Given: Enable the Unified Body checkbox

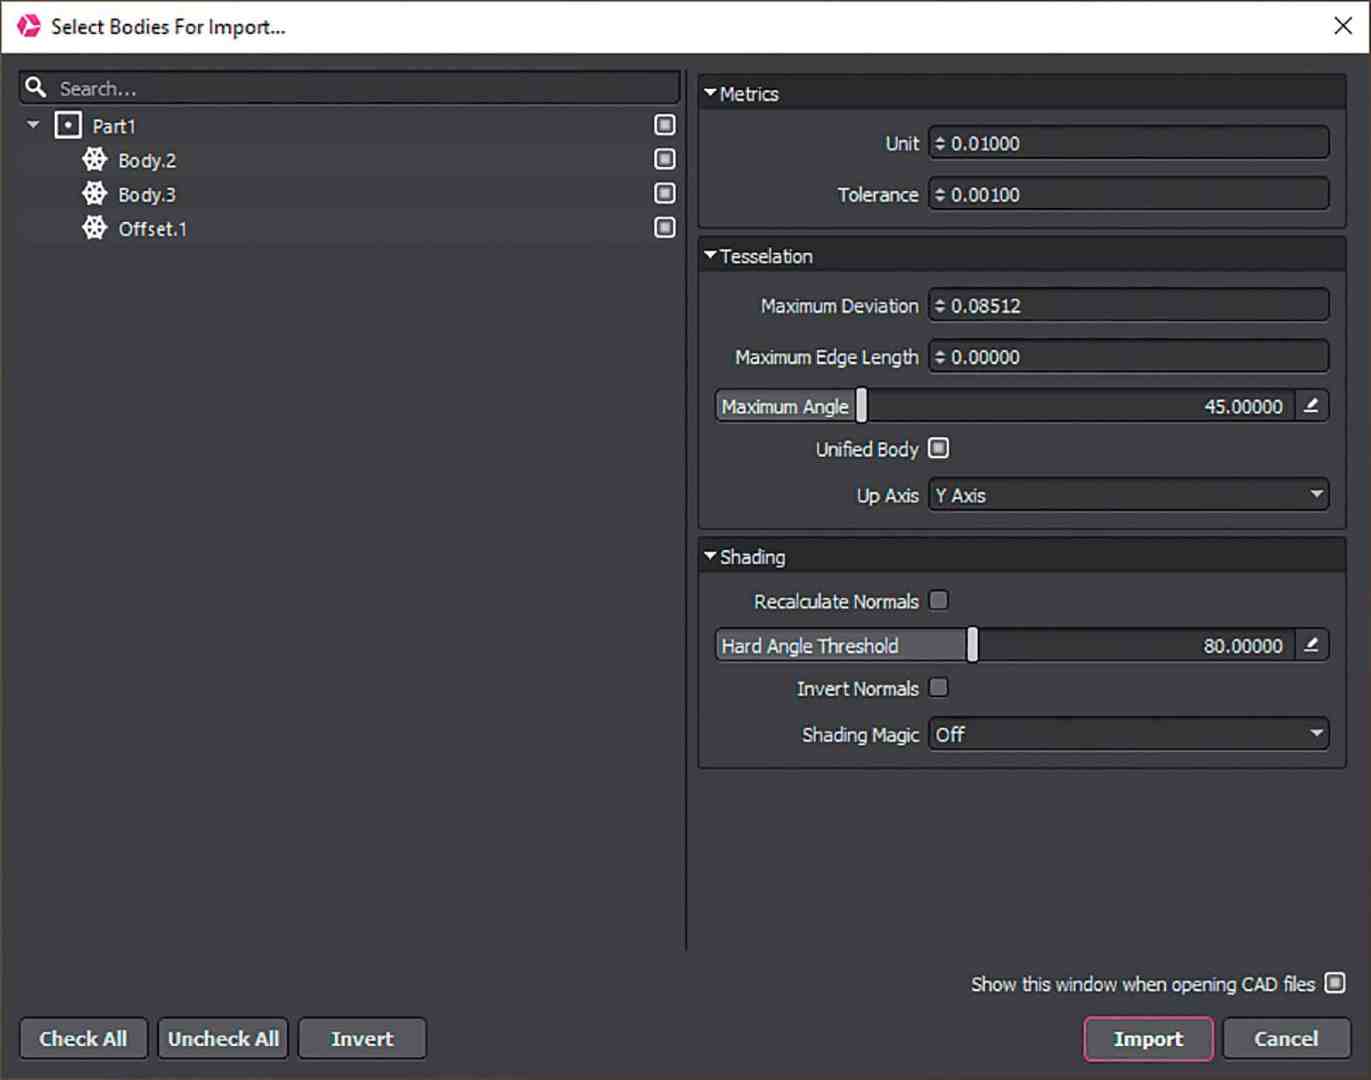Looking at the screenshot, I should point(938,448).
